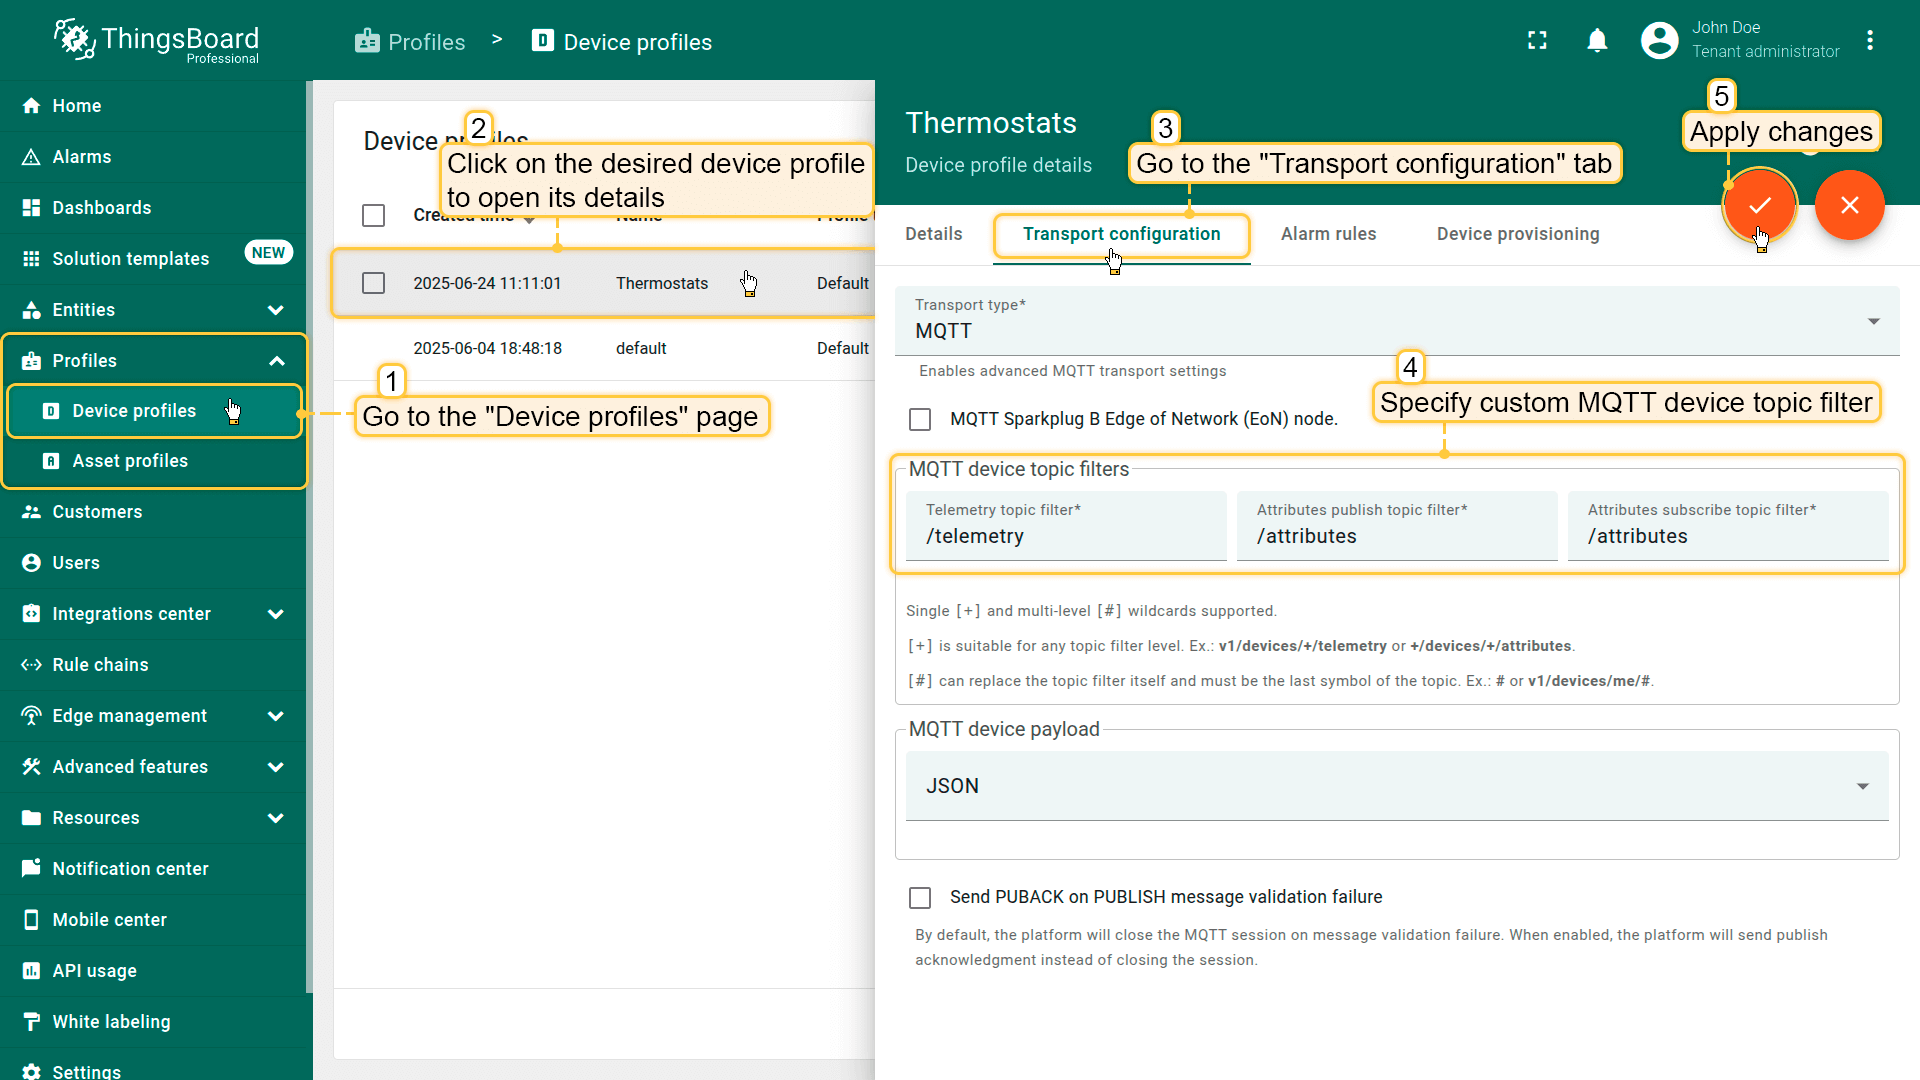Discard changes with the X button

[x=1849, y=205]
